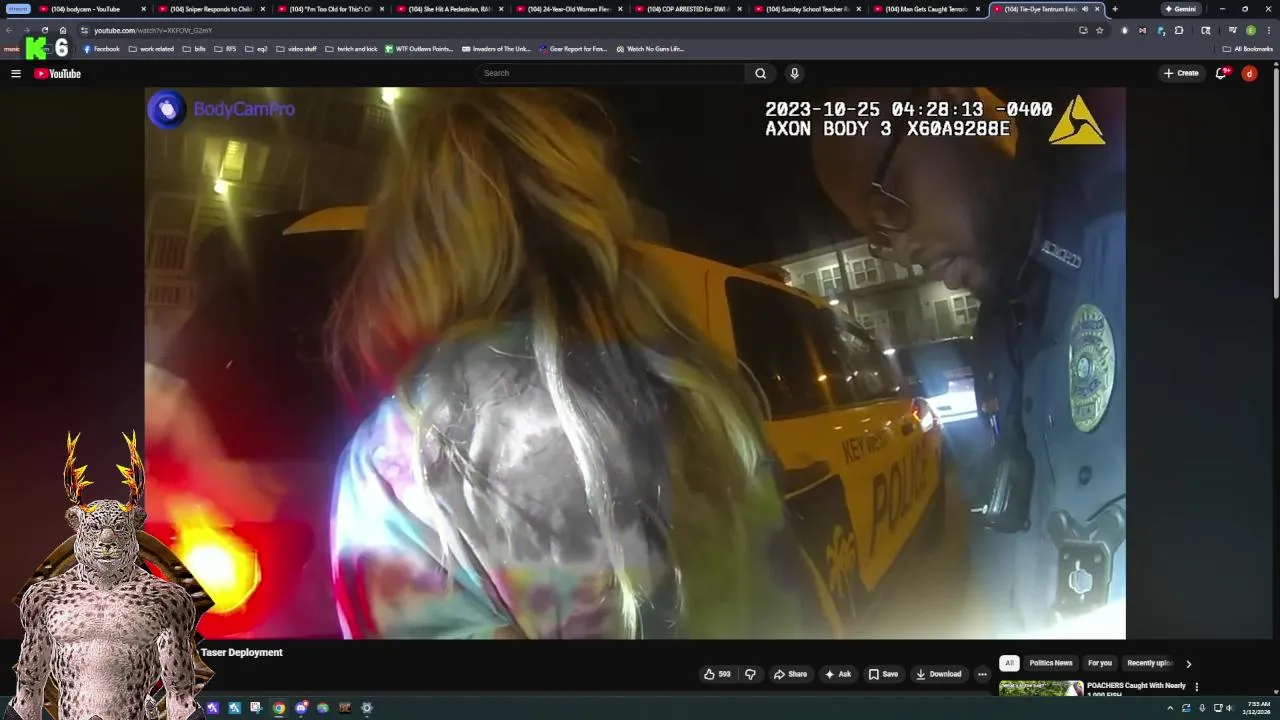Open YouTube notifications bell
This screenshot has height=720, width=1280.
tap(1222, 73)
